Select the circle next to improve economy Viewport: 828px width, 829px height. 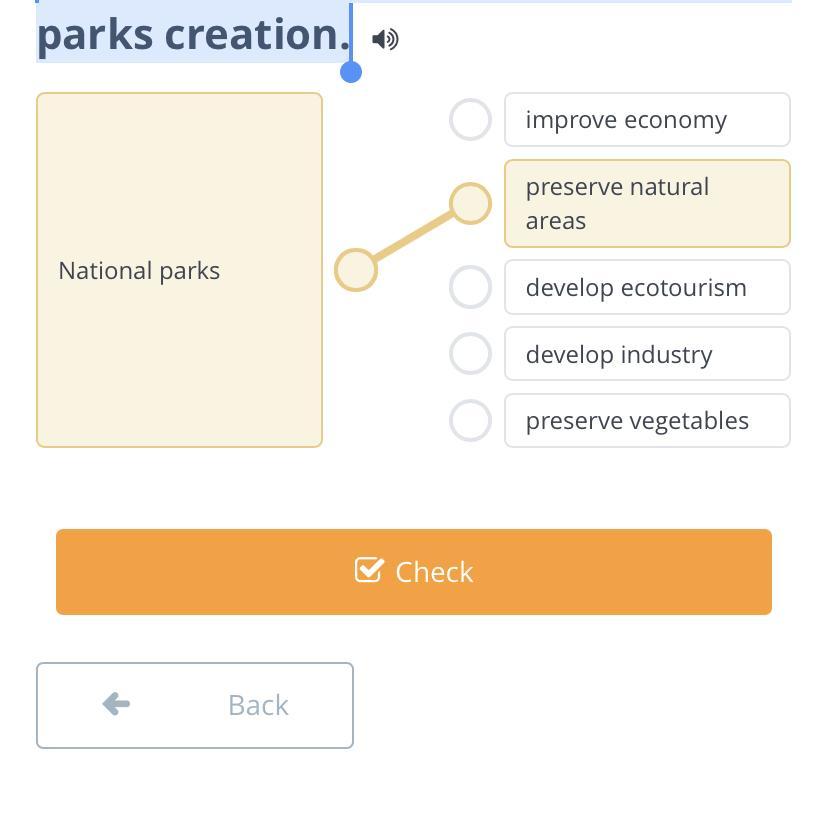tap(470, 119)
